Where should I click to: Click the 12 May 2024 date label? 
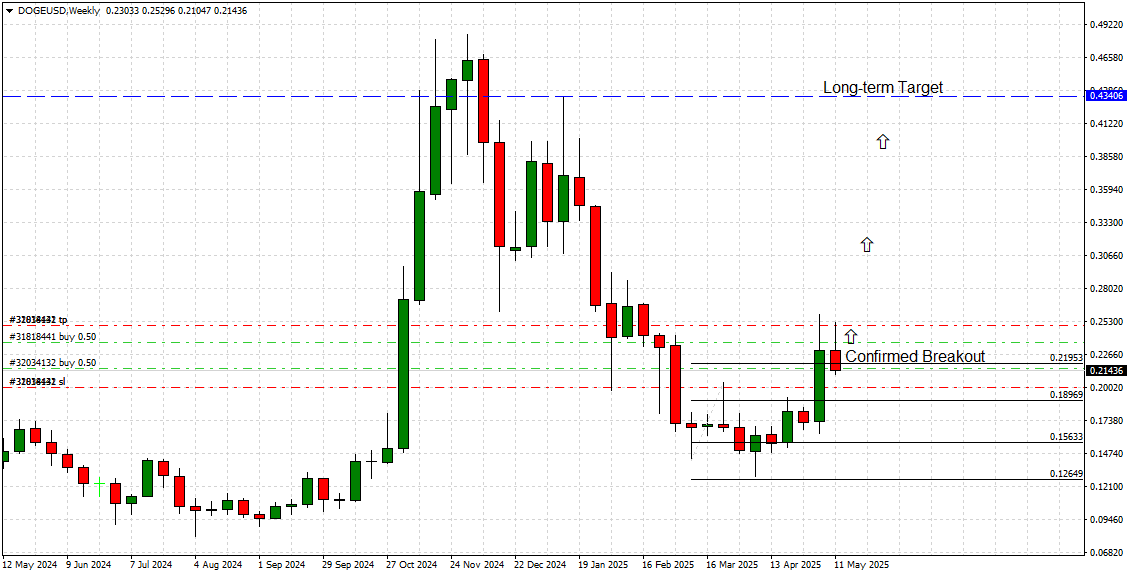30,564
